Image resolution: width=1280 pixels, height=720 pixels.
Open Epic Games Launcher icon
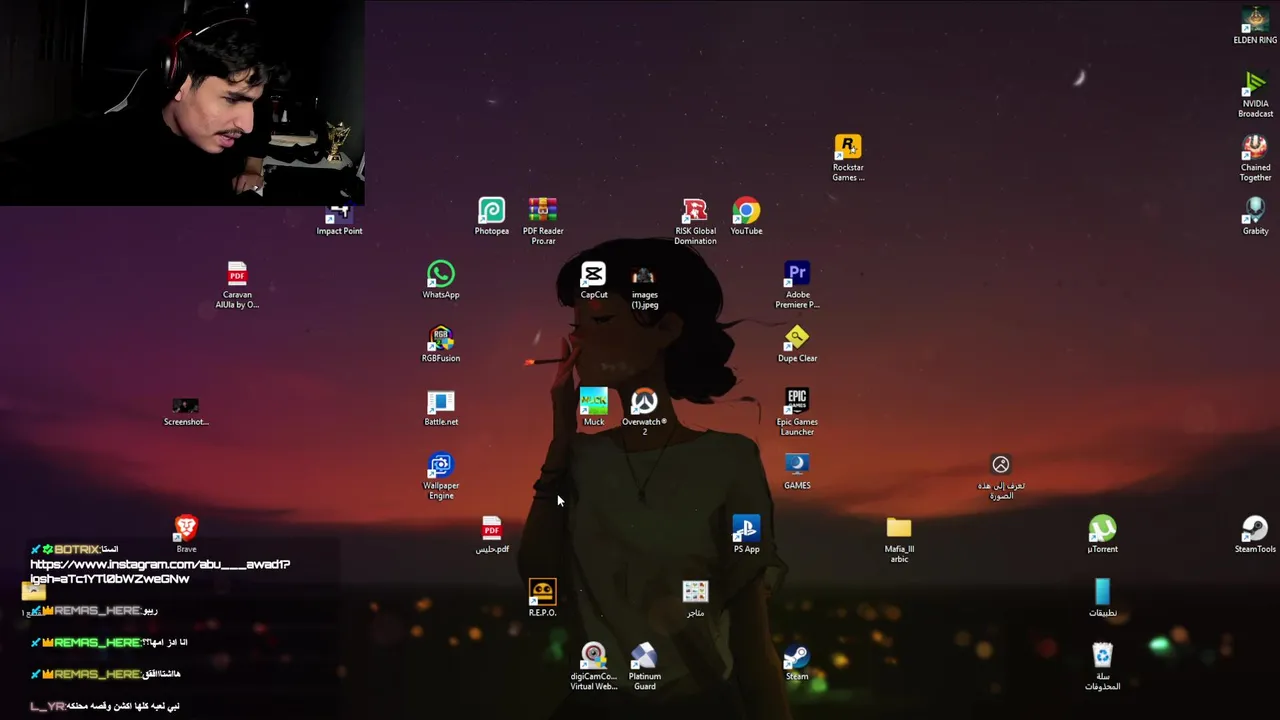point(797,412)
